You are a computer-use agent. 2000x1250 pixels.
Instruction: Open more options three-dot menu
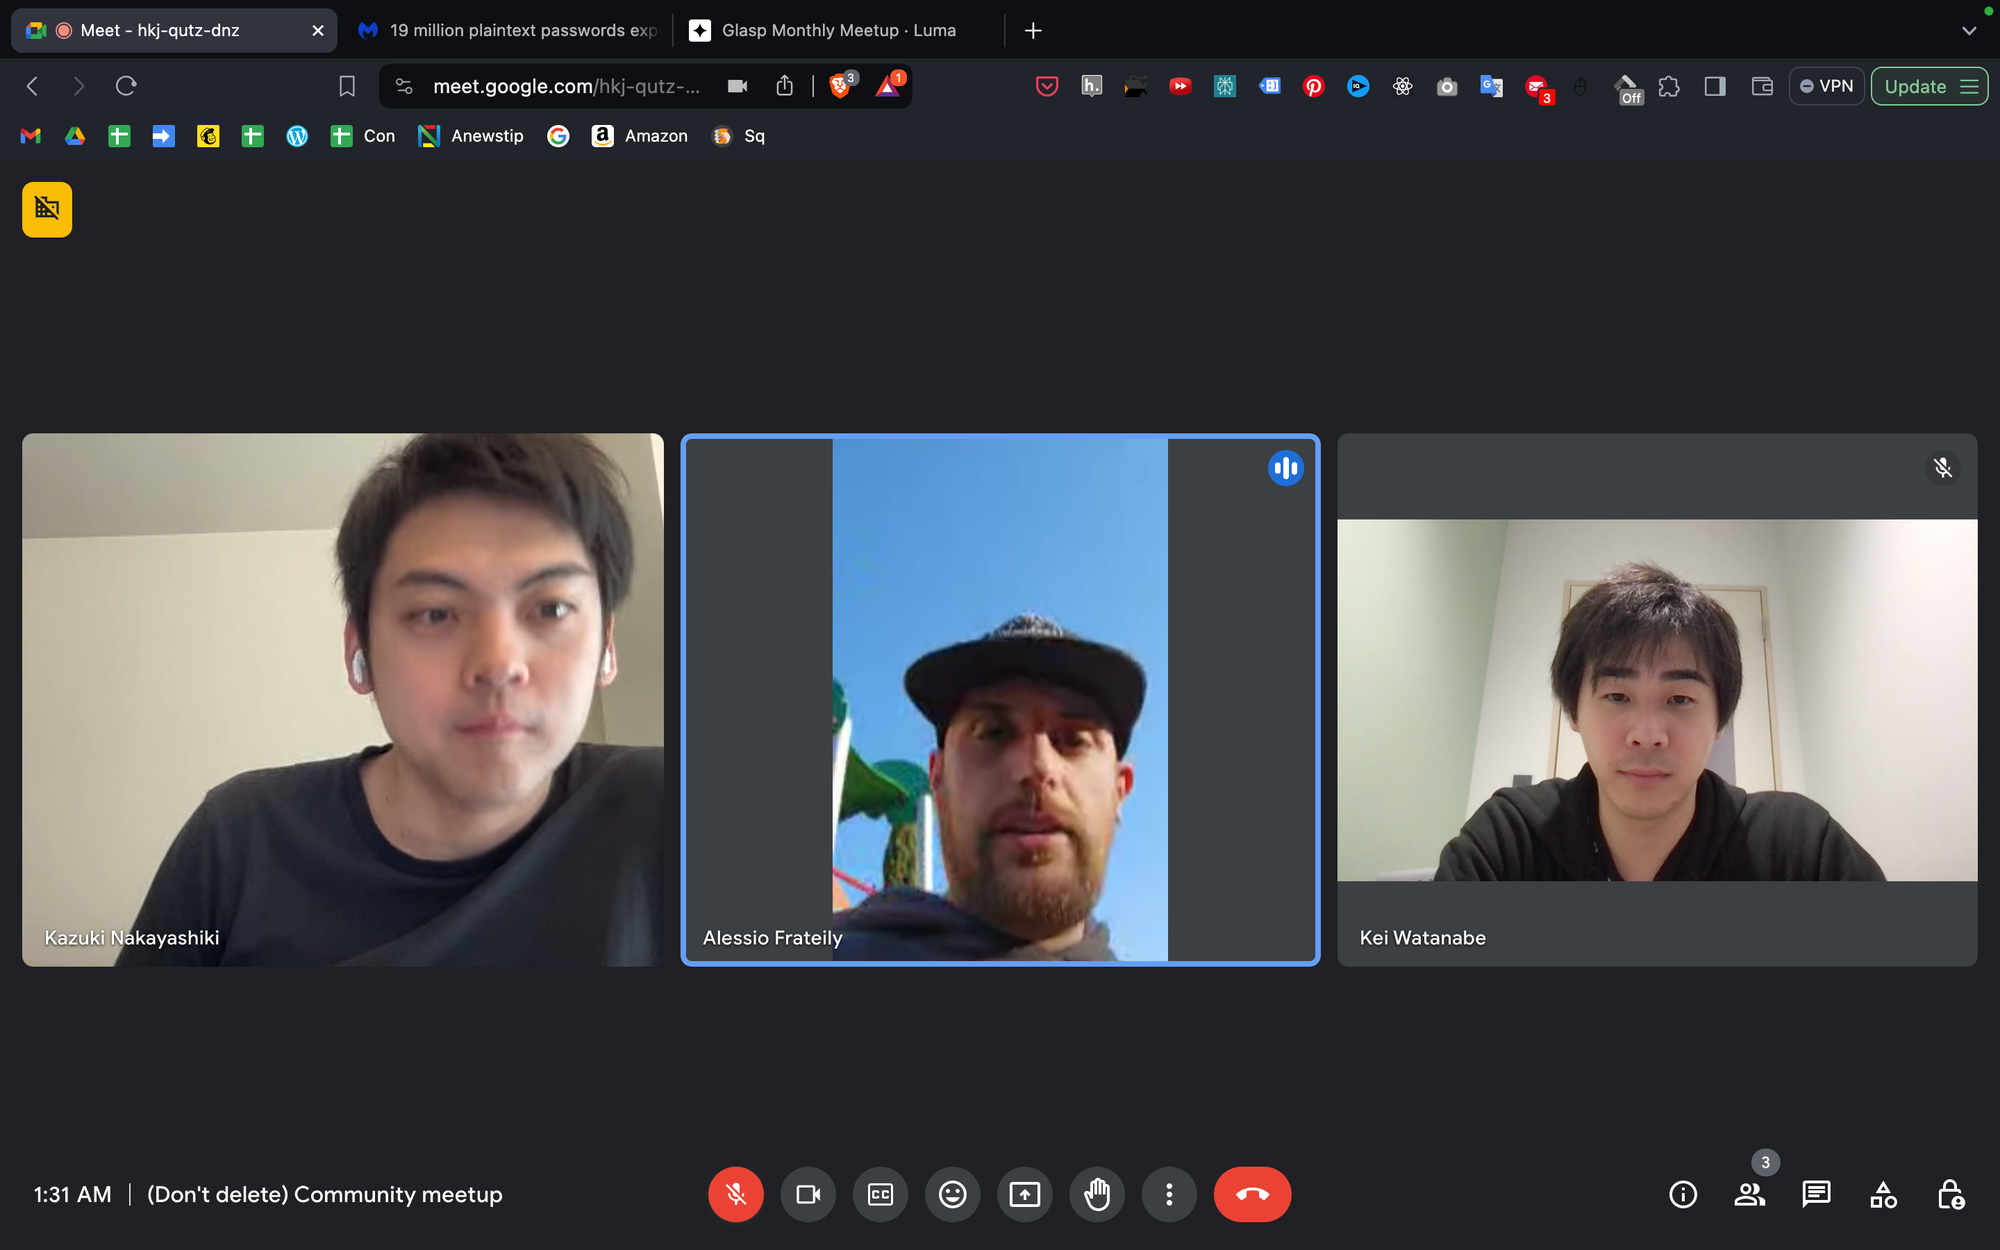click(x=1169, y=1194)
